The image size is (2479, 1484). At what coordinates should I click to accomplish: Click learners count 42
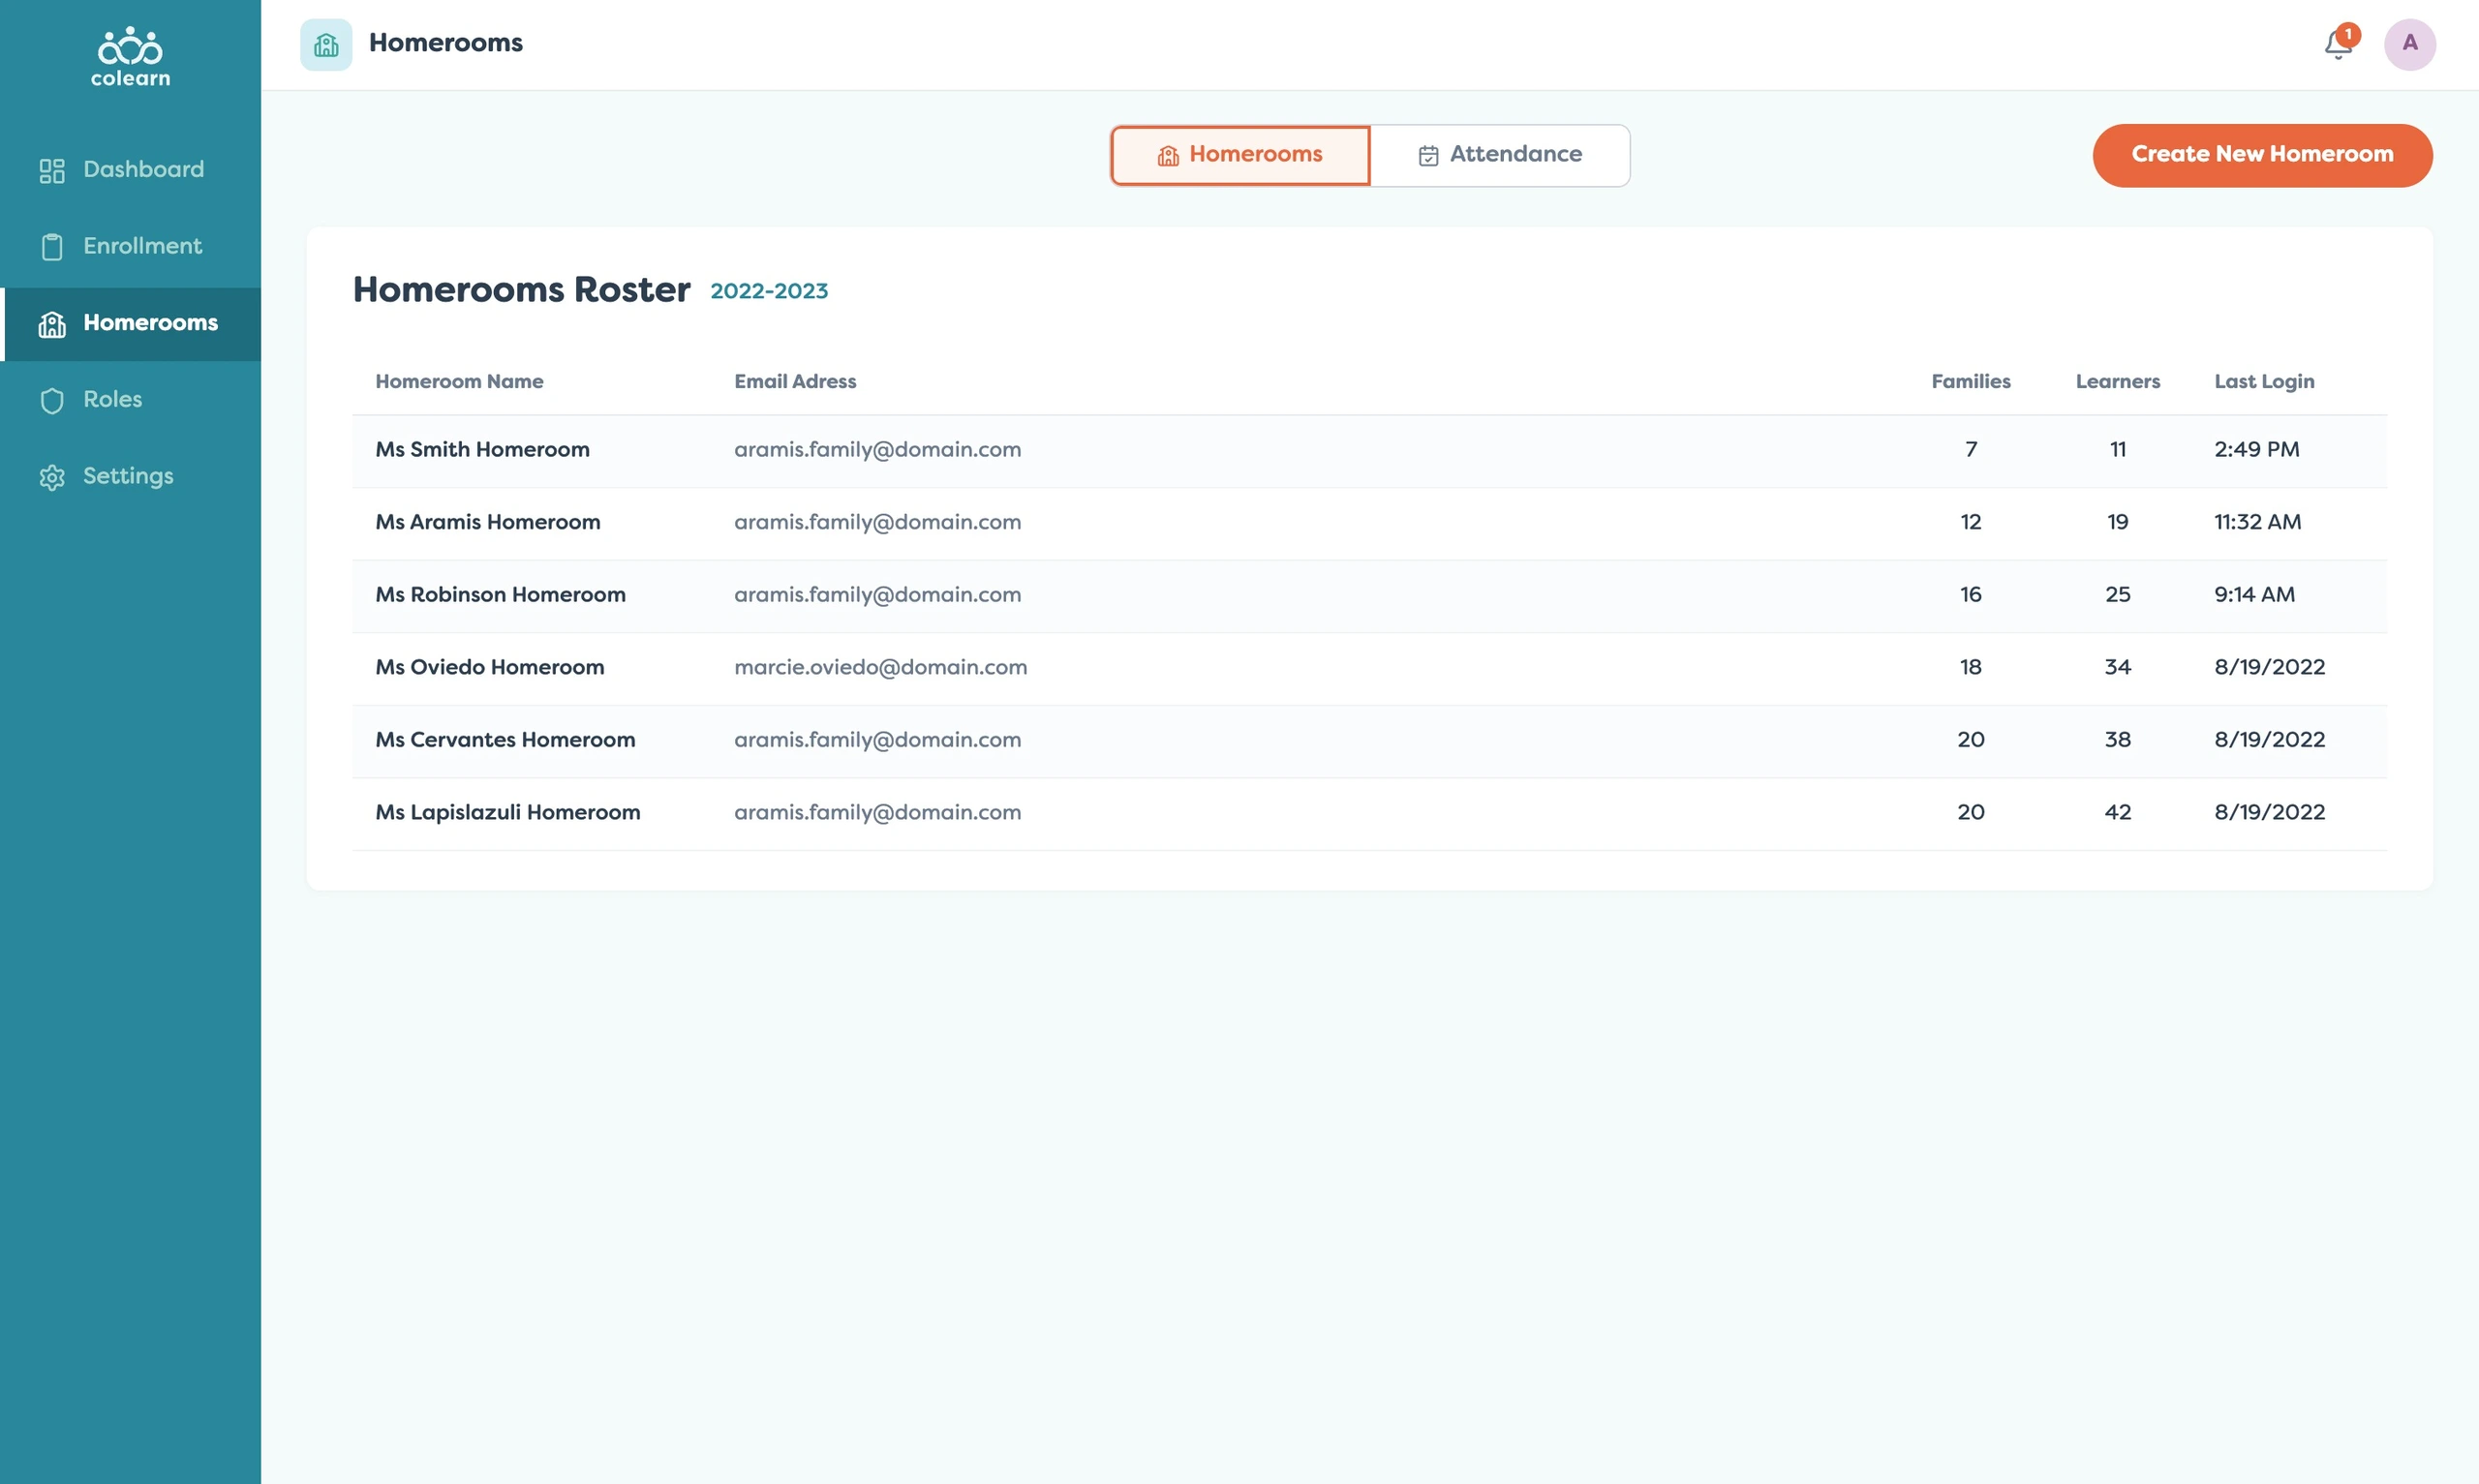[2117, 812]
